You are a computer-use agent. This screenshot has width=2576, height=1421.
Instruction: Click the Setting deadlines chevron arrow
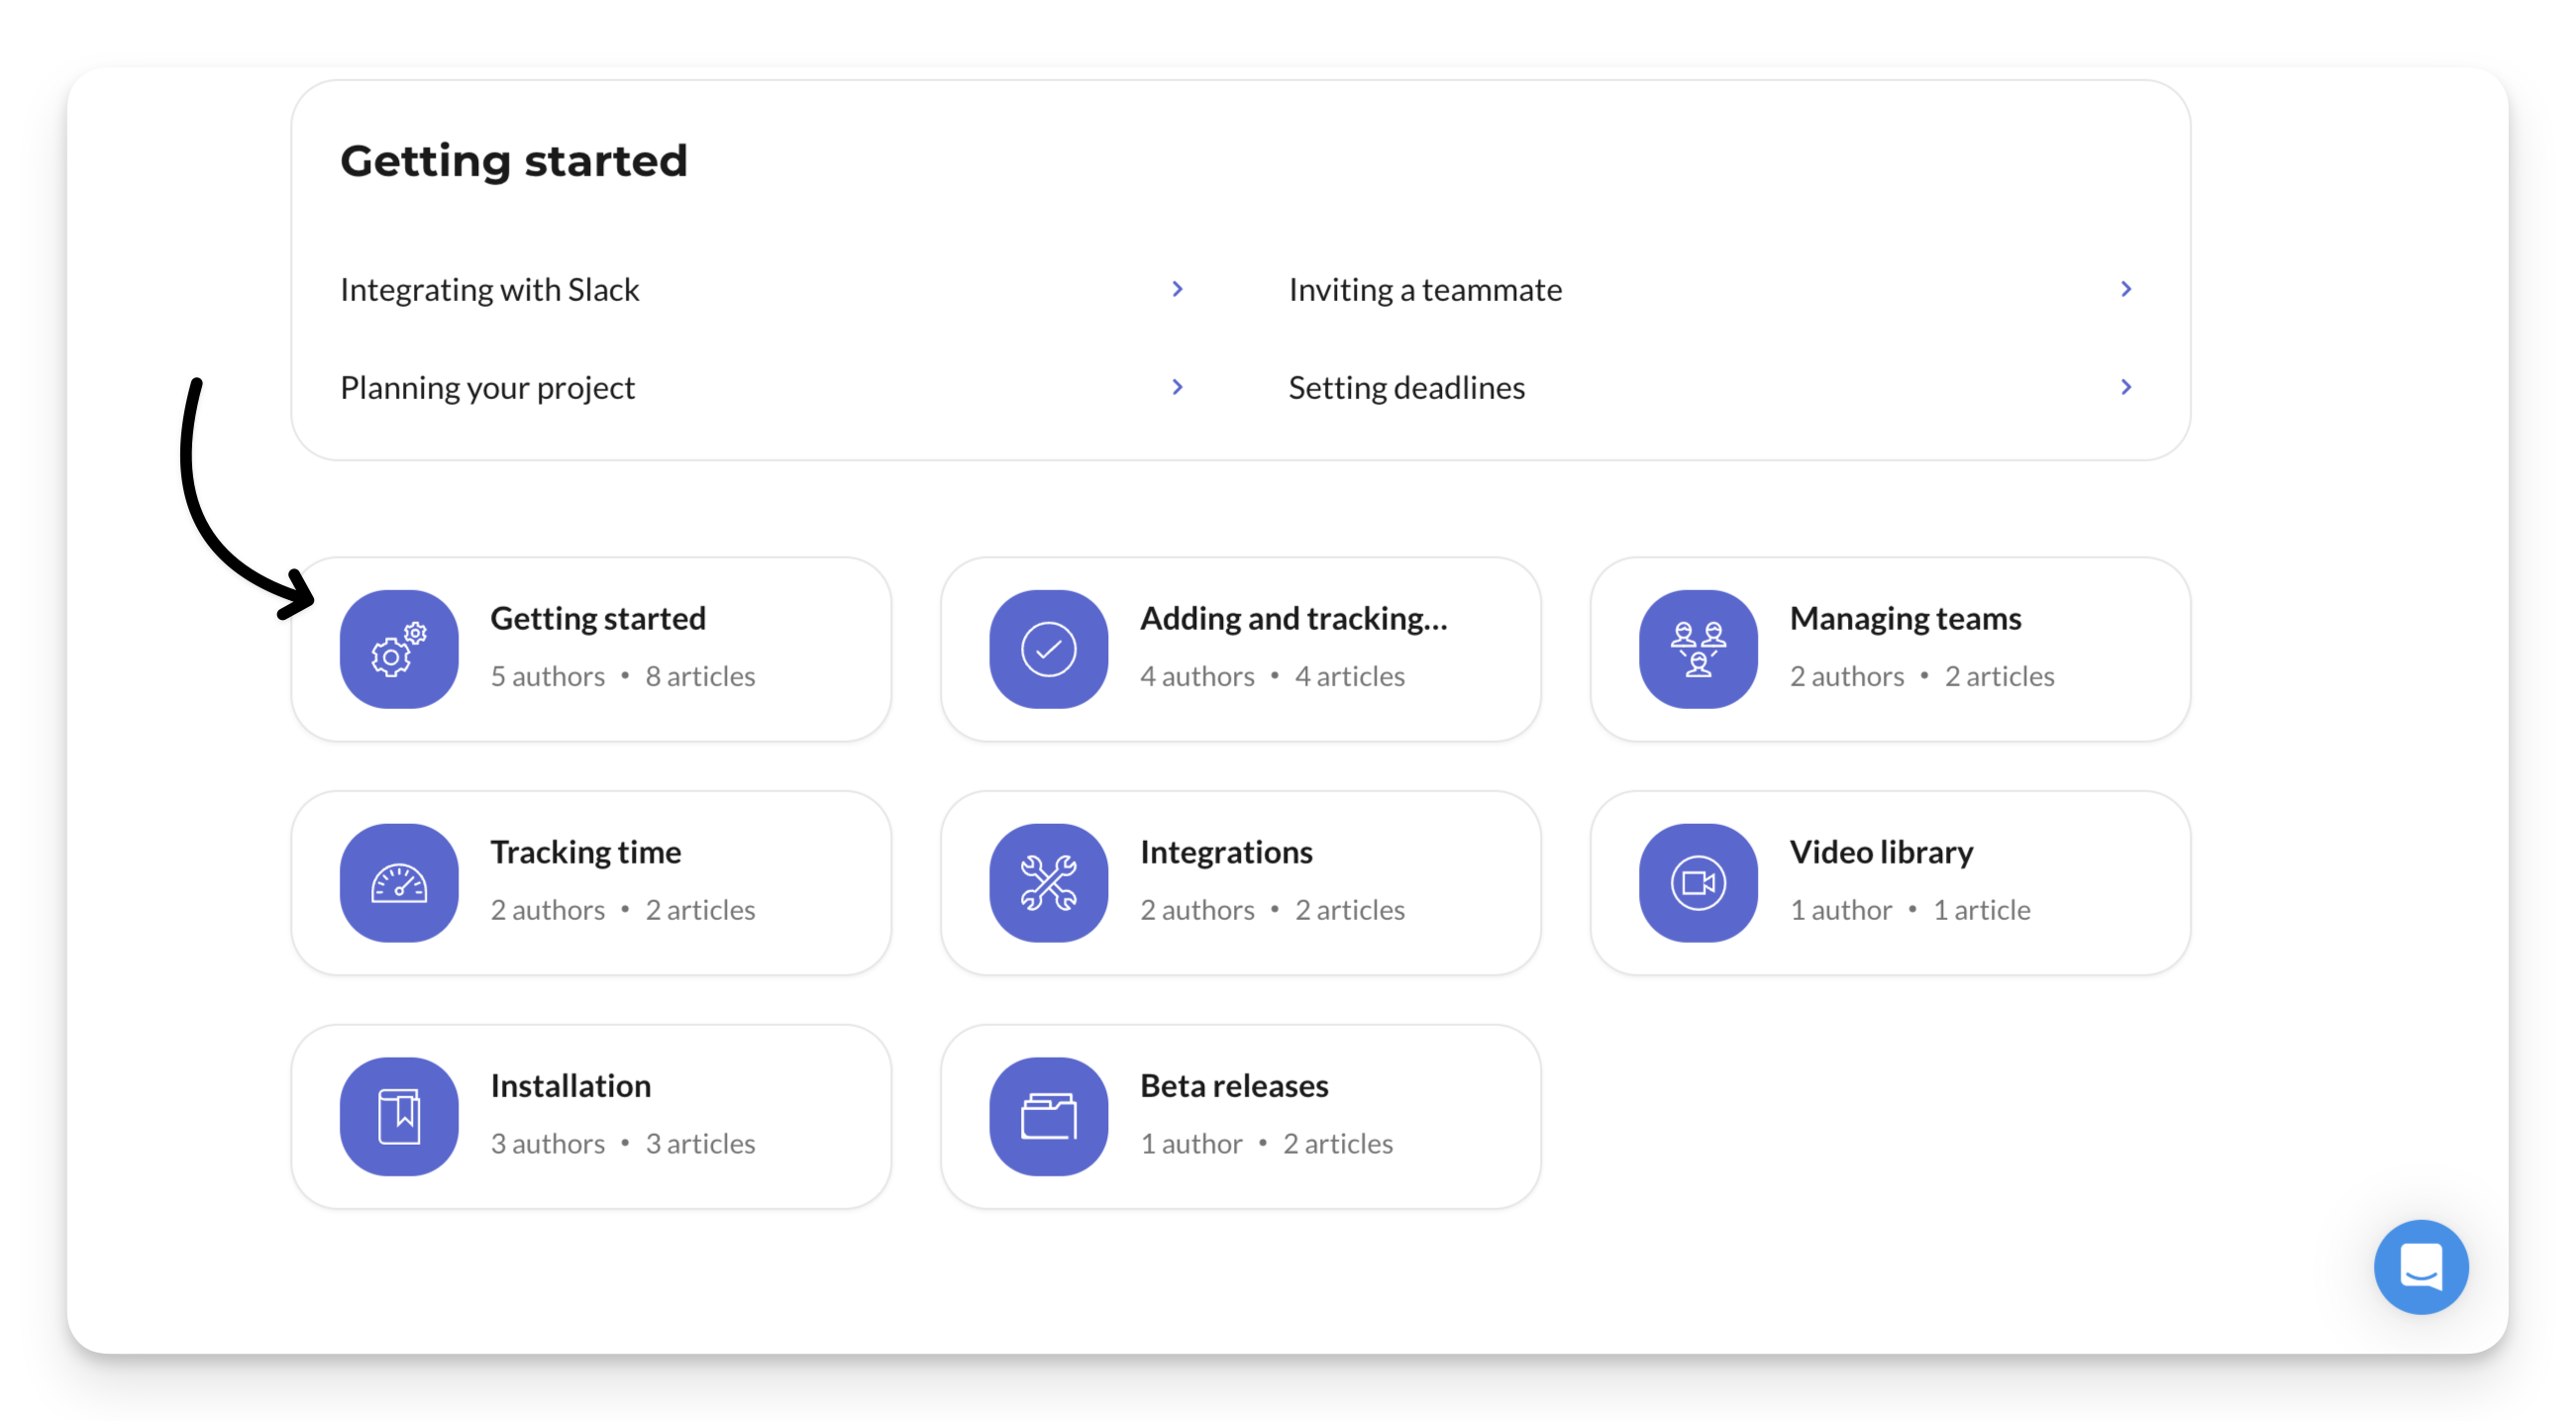click(2126, 387)
